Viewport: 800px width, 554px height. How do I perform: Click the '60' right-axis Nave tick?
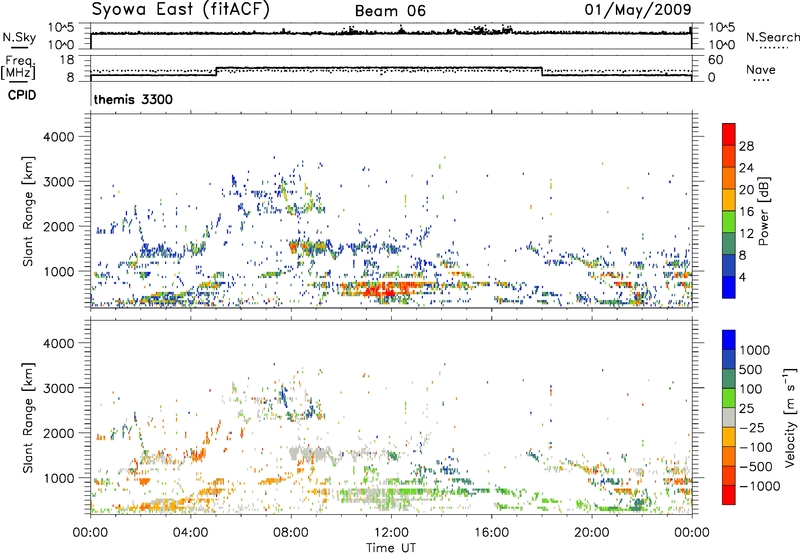pyautogui.click(x=715, y=60)
